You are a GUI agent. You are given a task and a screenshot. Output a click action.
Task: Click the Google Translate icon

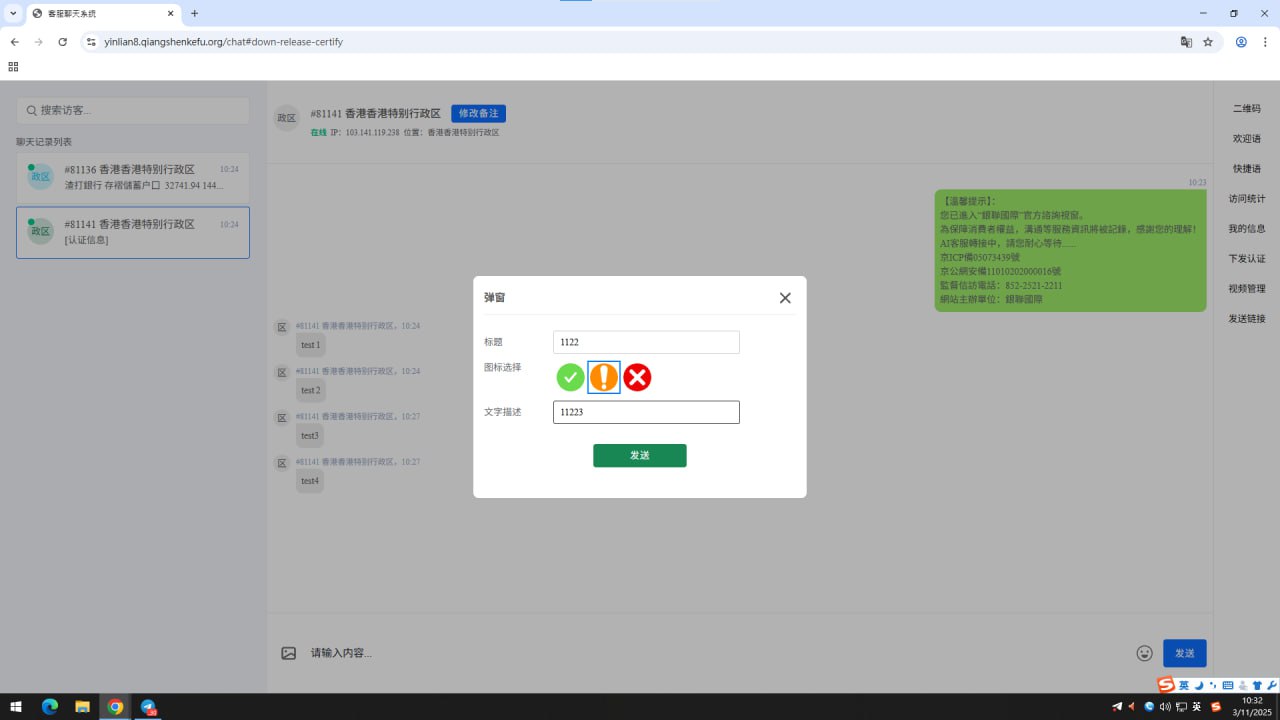[x=1186, y=42]
